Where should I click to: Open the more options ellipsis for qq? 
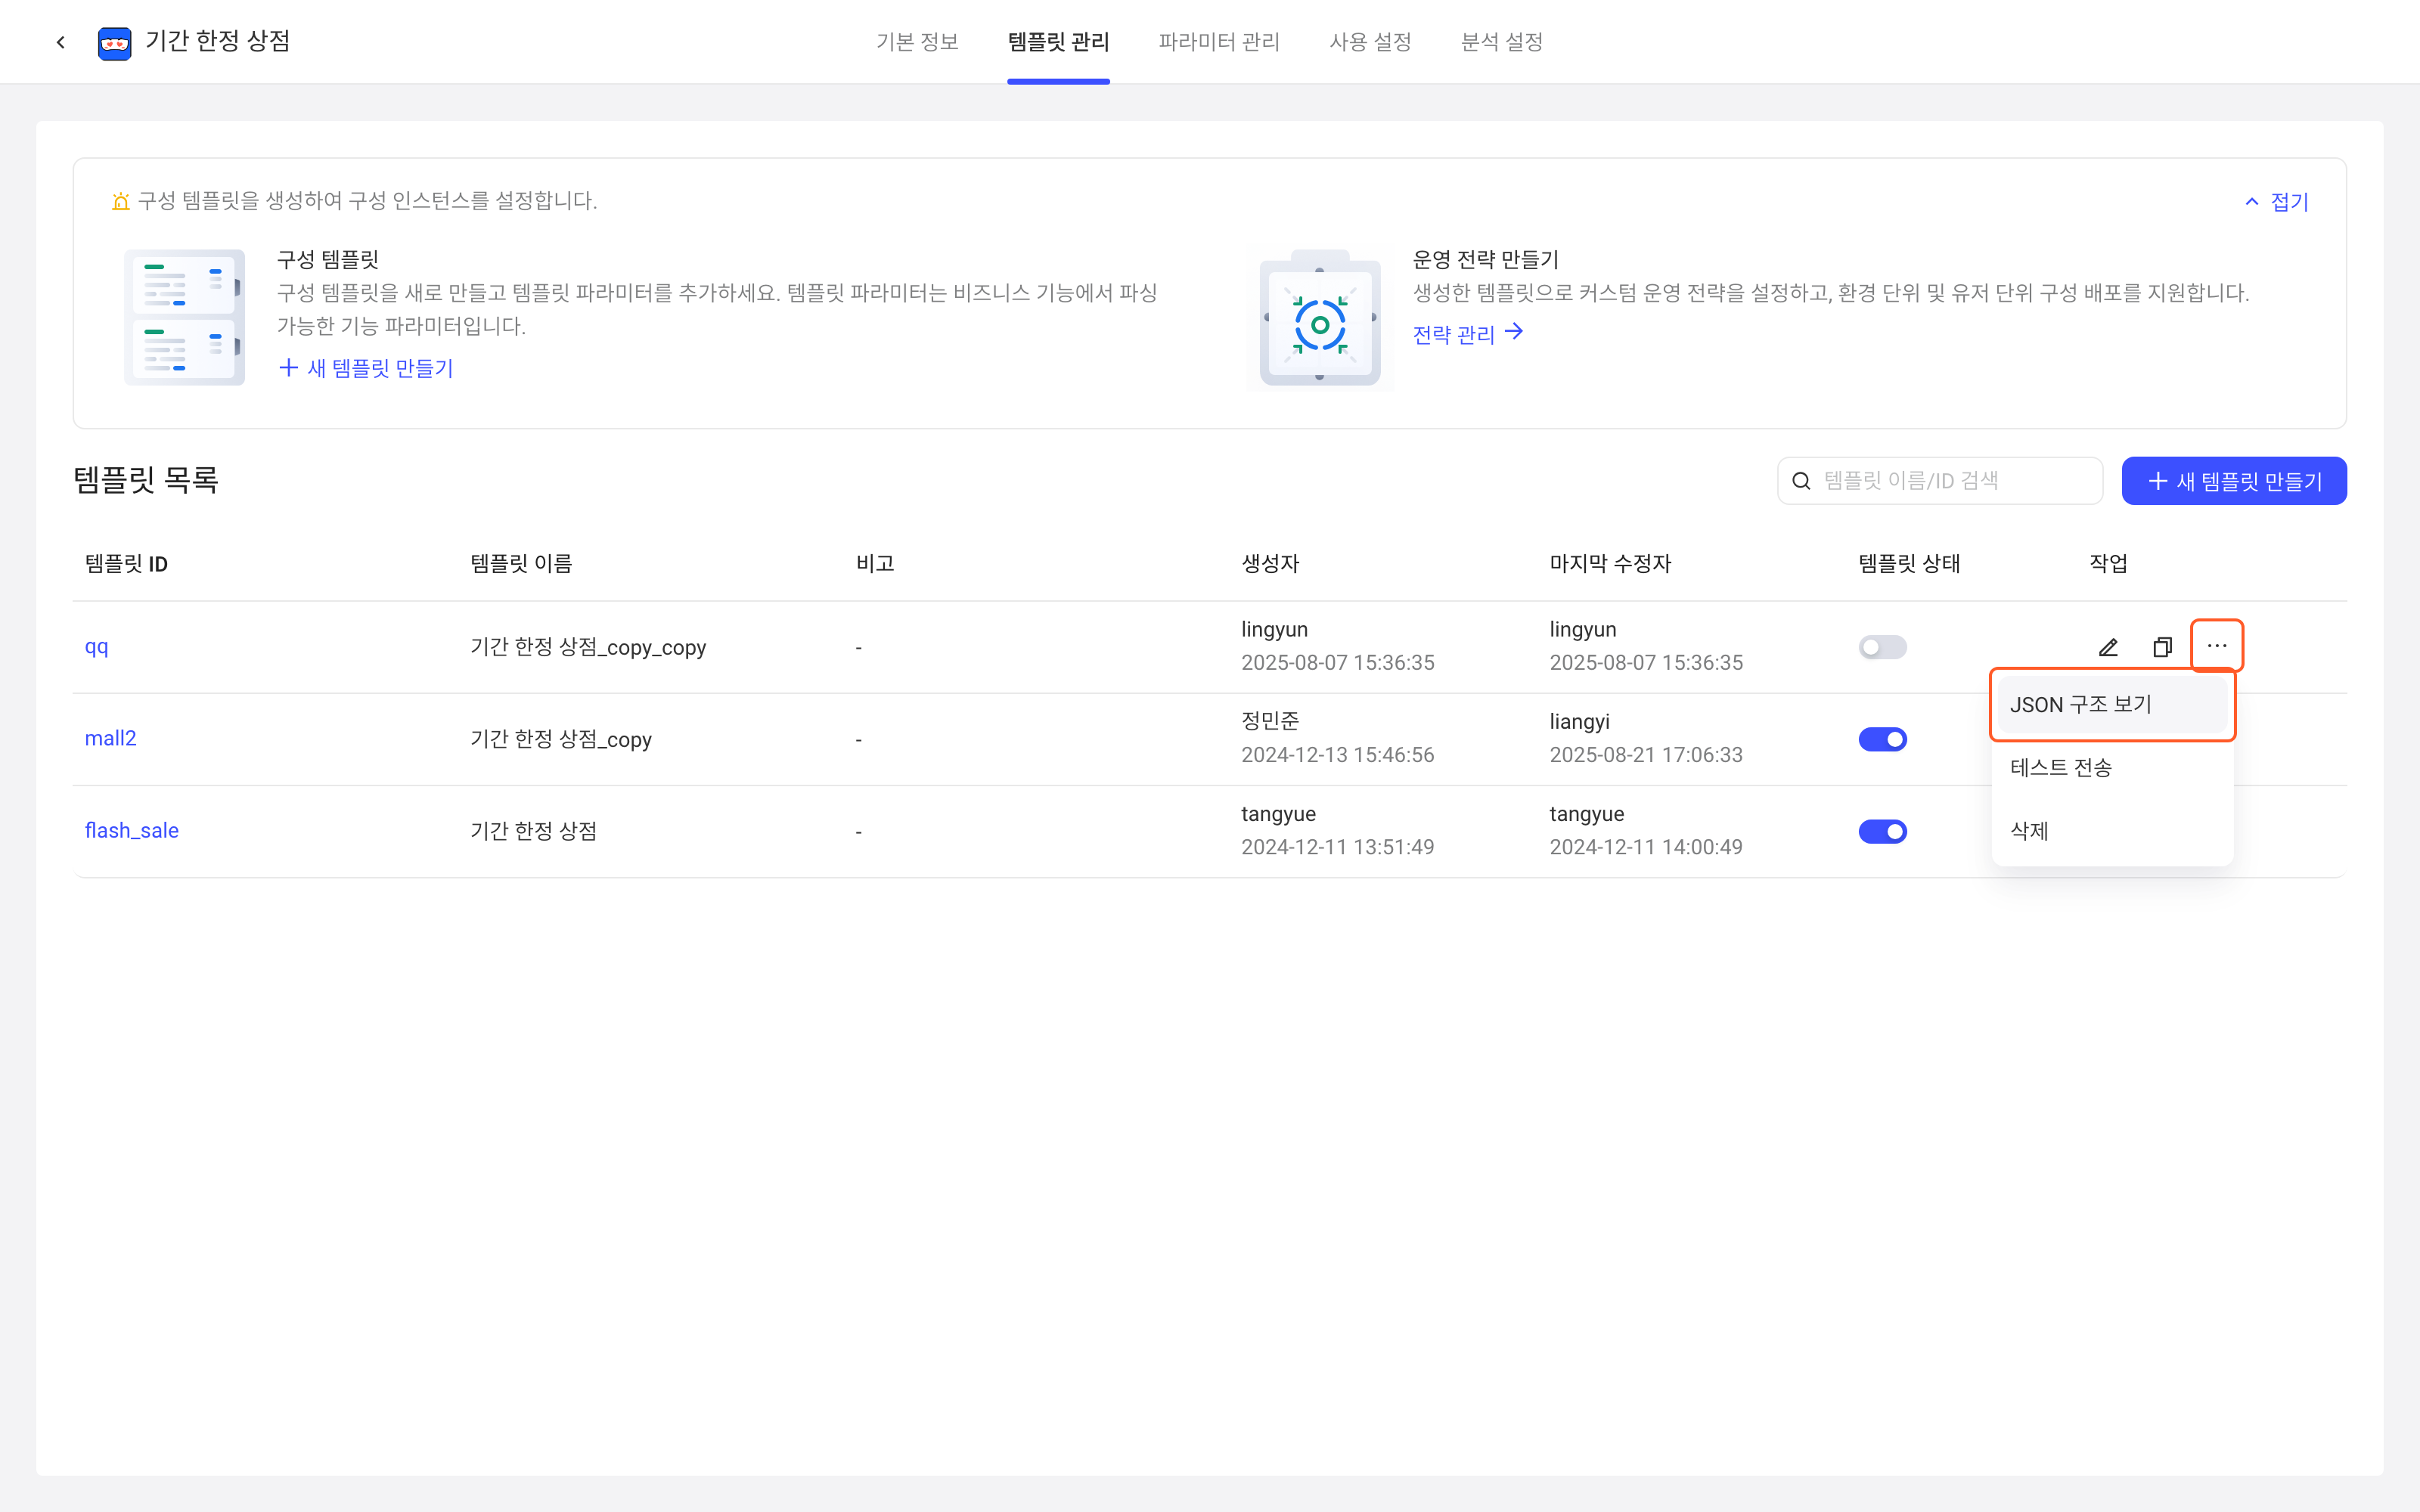[x=2217, y=646]
